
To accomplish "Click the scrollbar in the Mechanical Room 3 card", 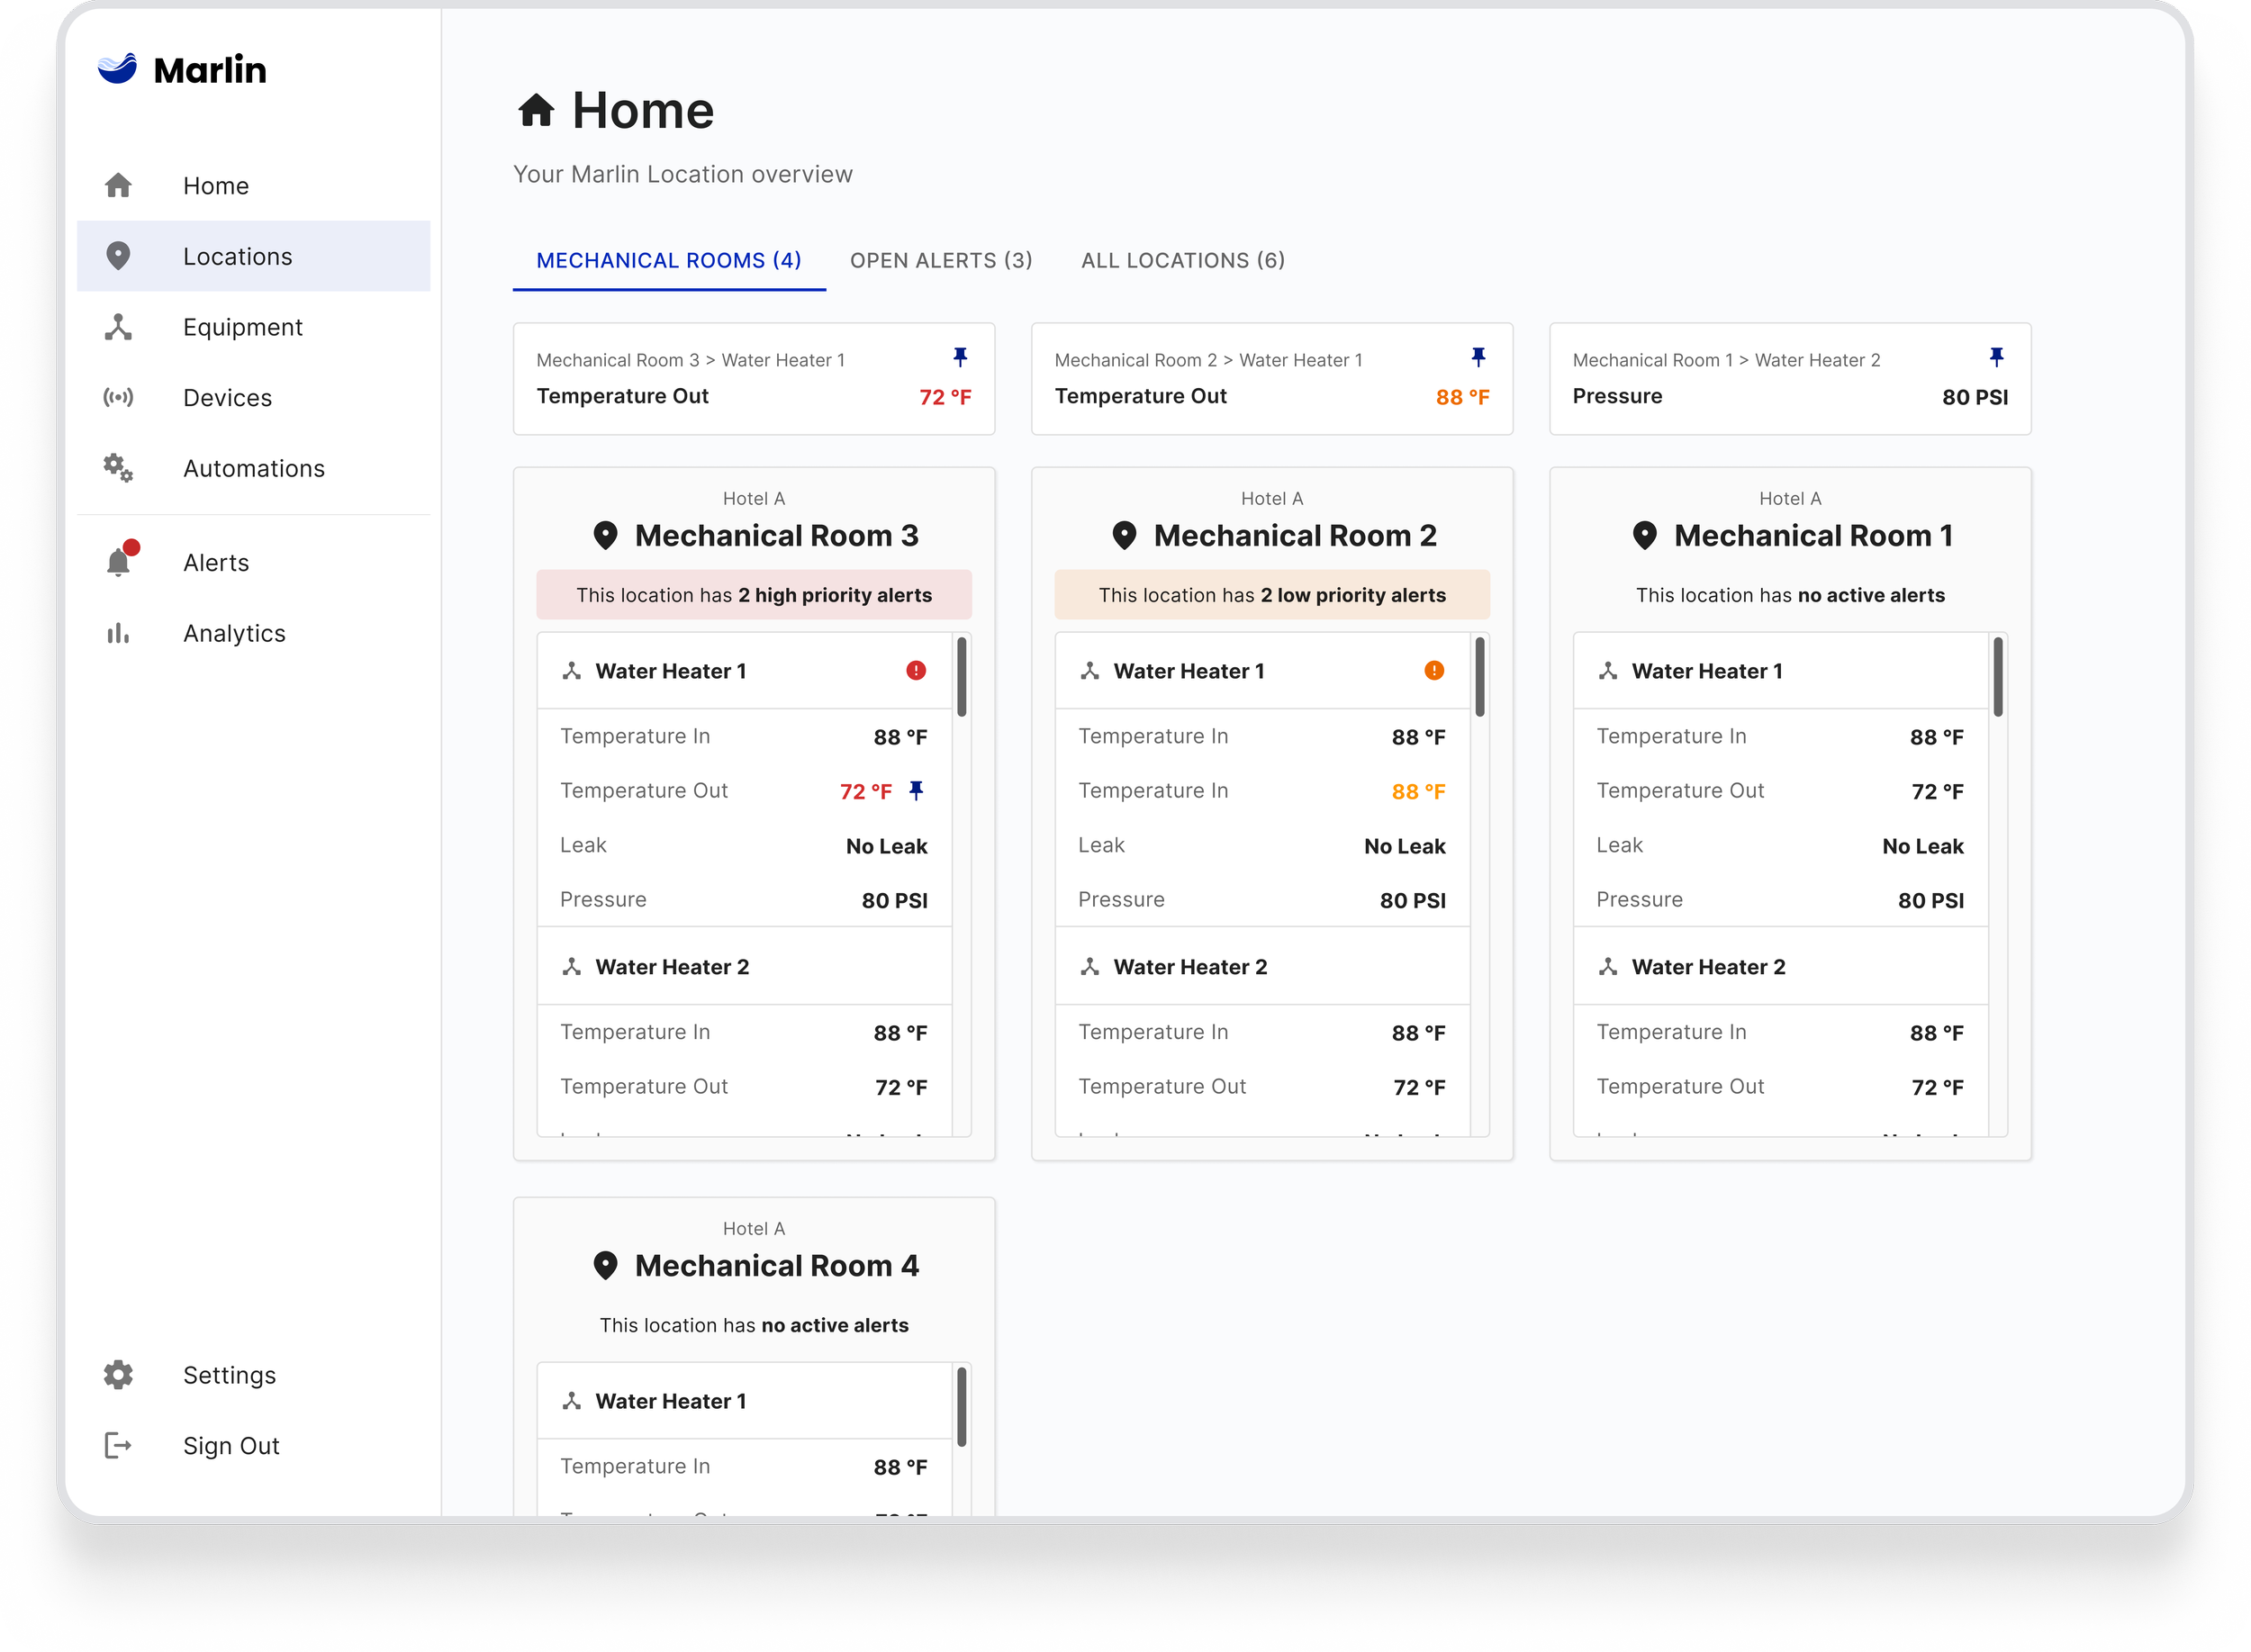I will pyautogui.click(x=961, y=678).
